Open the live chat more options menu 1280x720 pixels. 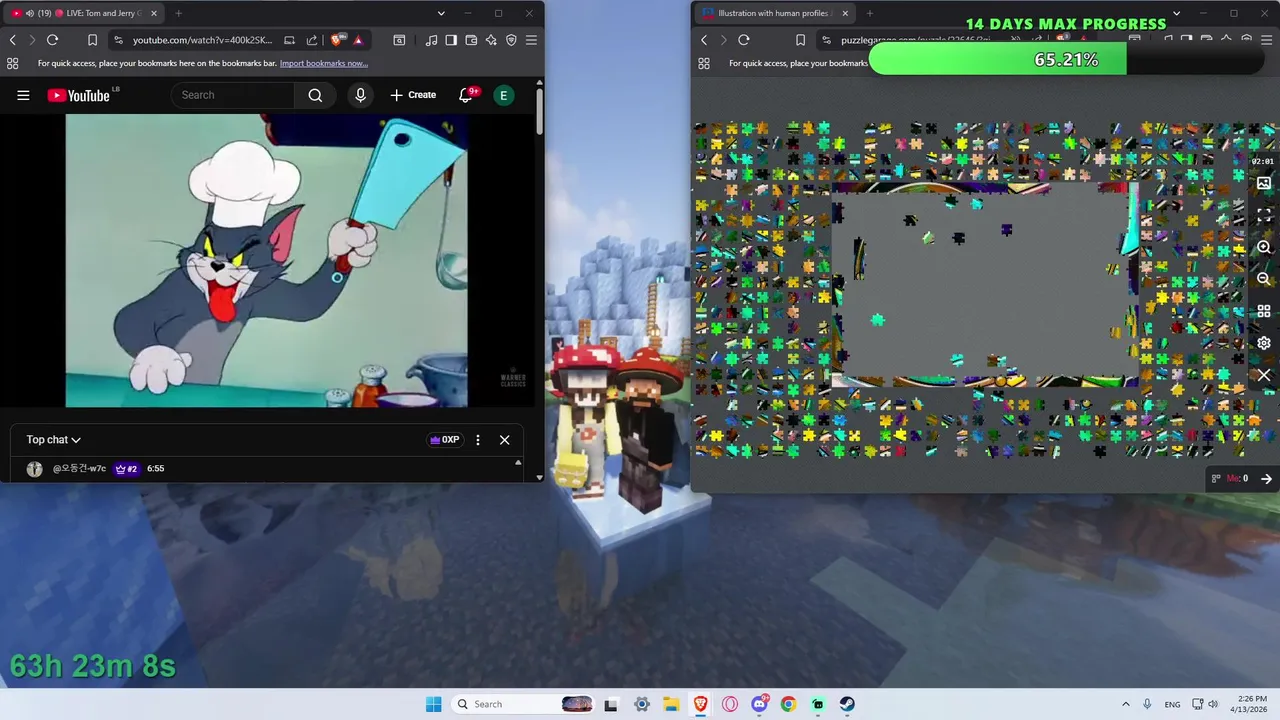tap(478, 440)
